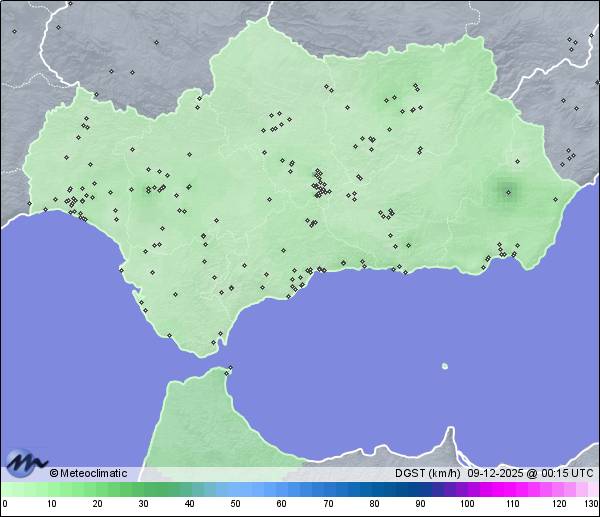Select the station marker at far top-left corner
Screen dimensions: 600x517
pyautogui.click(x=15, y=31)
